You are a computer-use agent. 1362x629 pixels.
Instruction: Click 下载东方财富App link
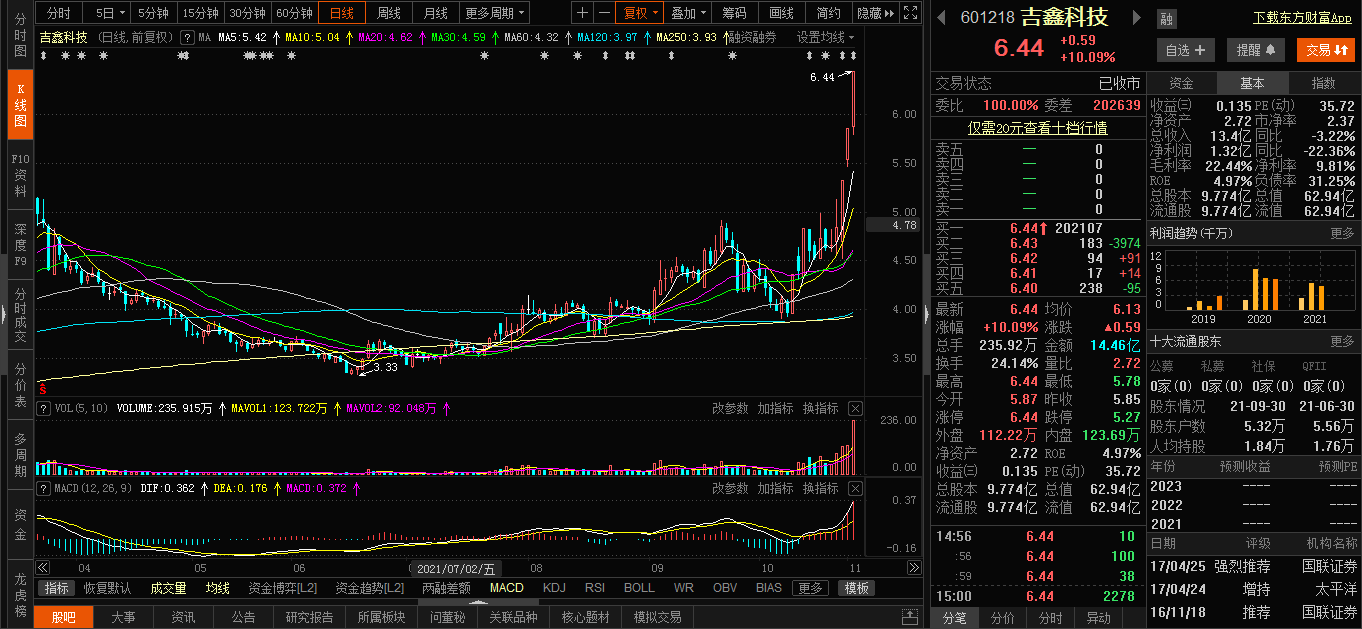coord(1302,18)
